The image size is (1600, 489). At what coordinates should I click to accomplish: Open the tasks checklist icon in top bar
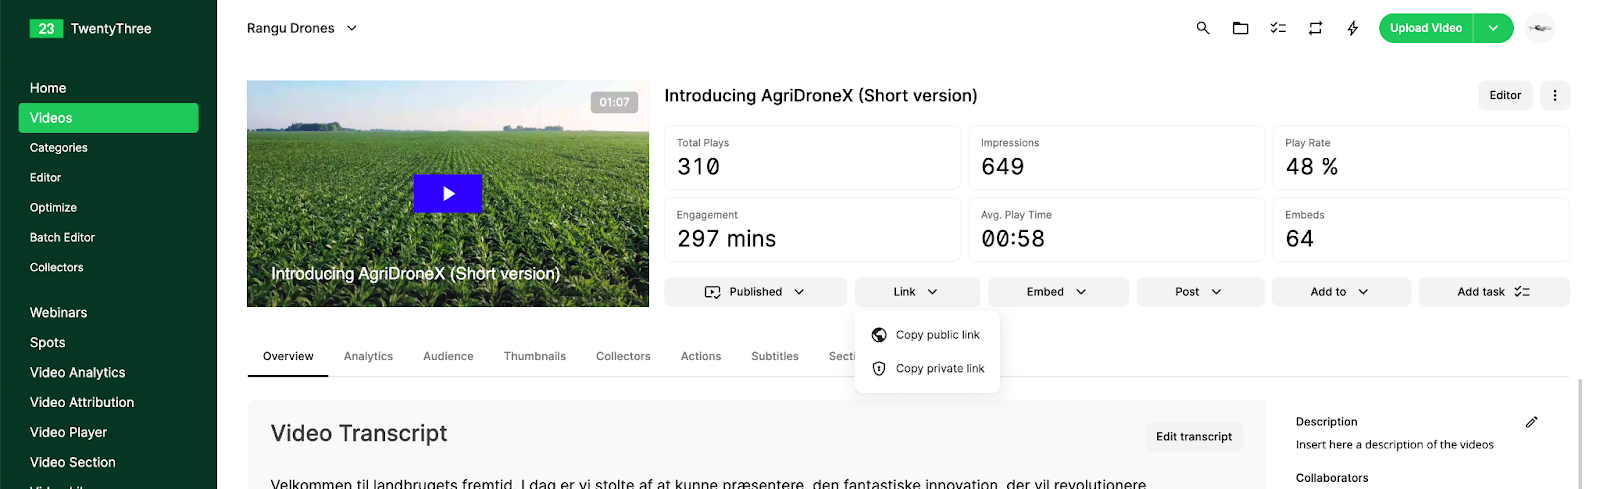click(x=1278, y=28)
